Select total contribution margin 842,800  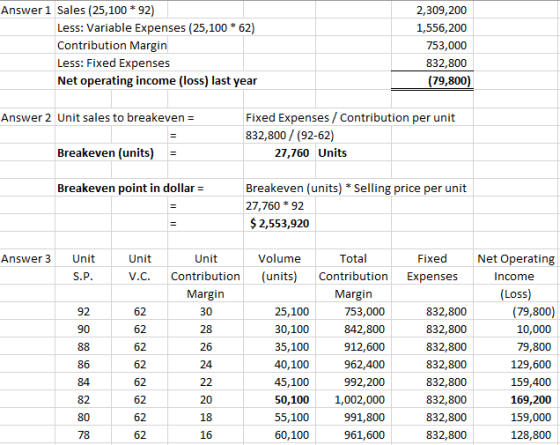coord(365,329)
